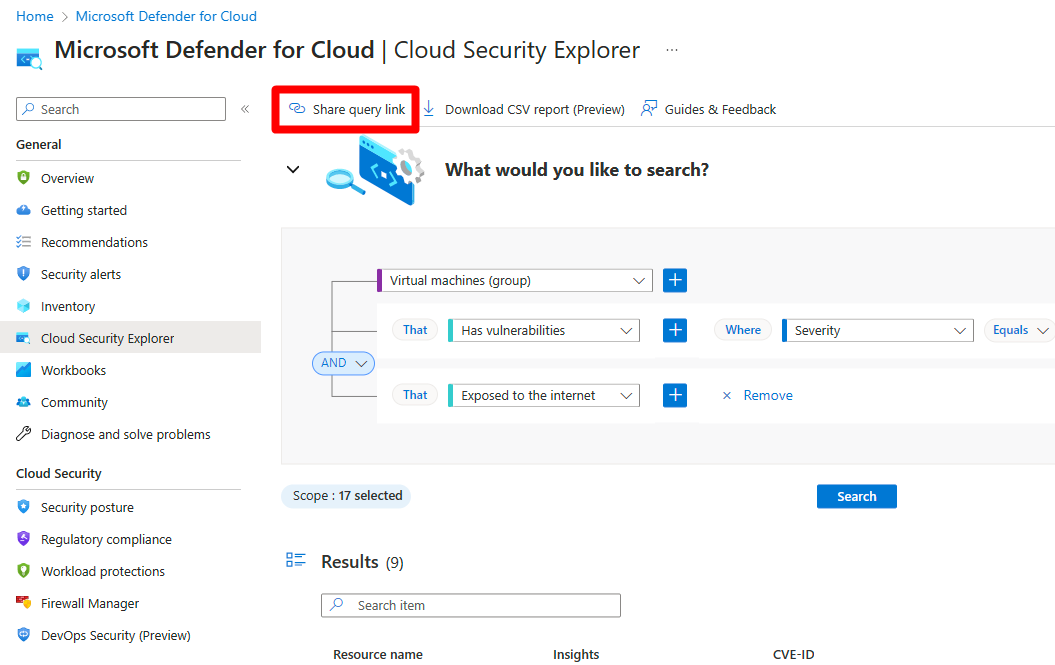Open the Equals operator dropdown
This screenshot has height=665, width=1055.
(x=1020, y=330)
